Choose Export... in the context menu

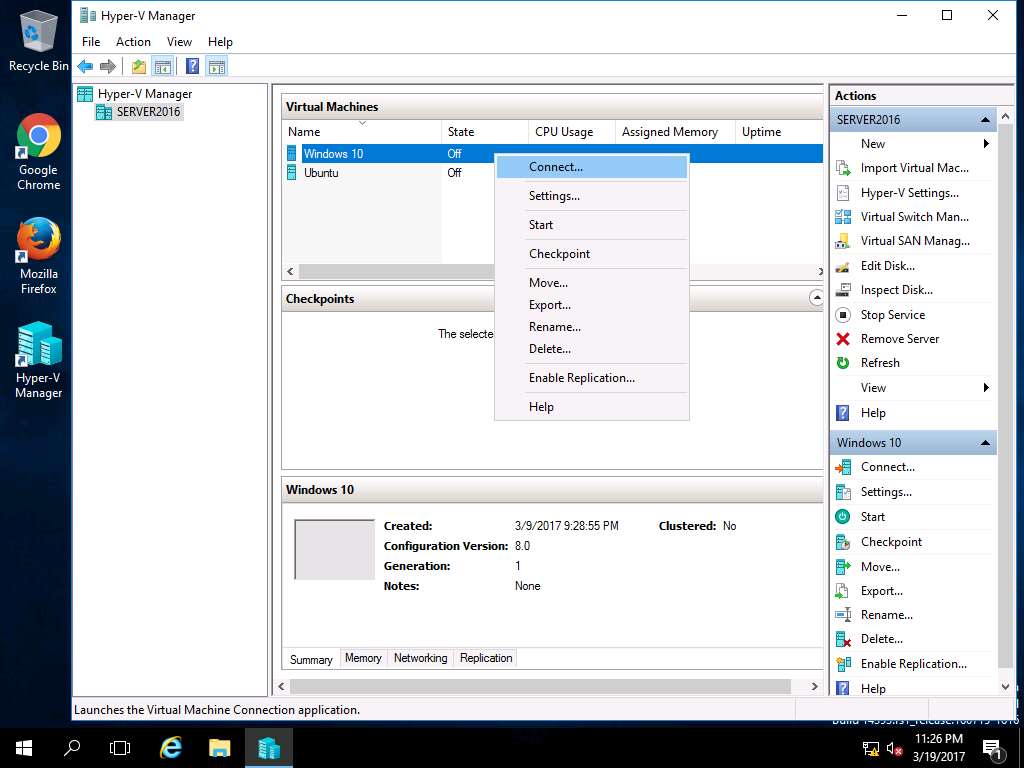click(592, 305)
